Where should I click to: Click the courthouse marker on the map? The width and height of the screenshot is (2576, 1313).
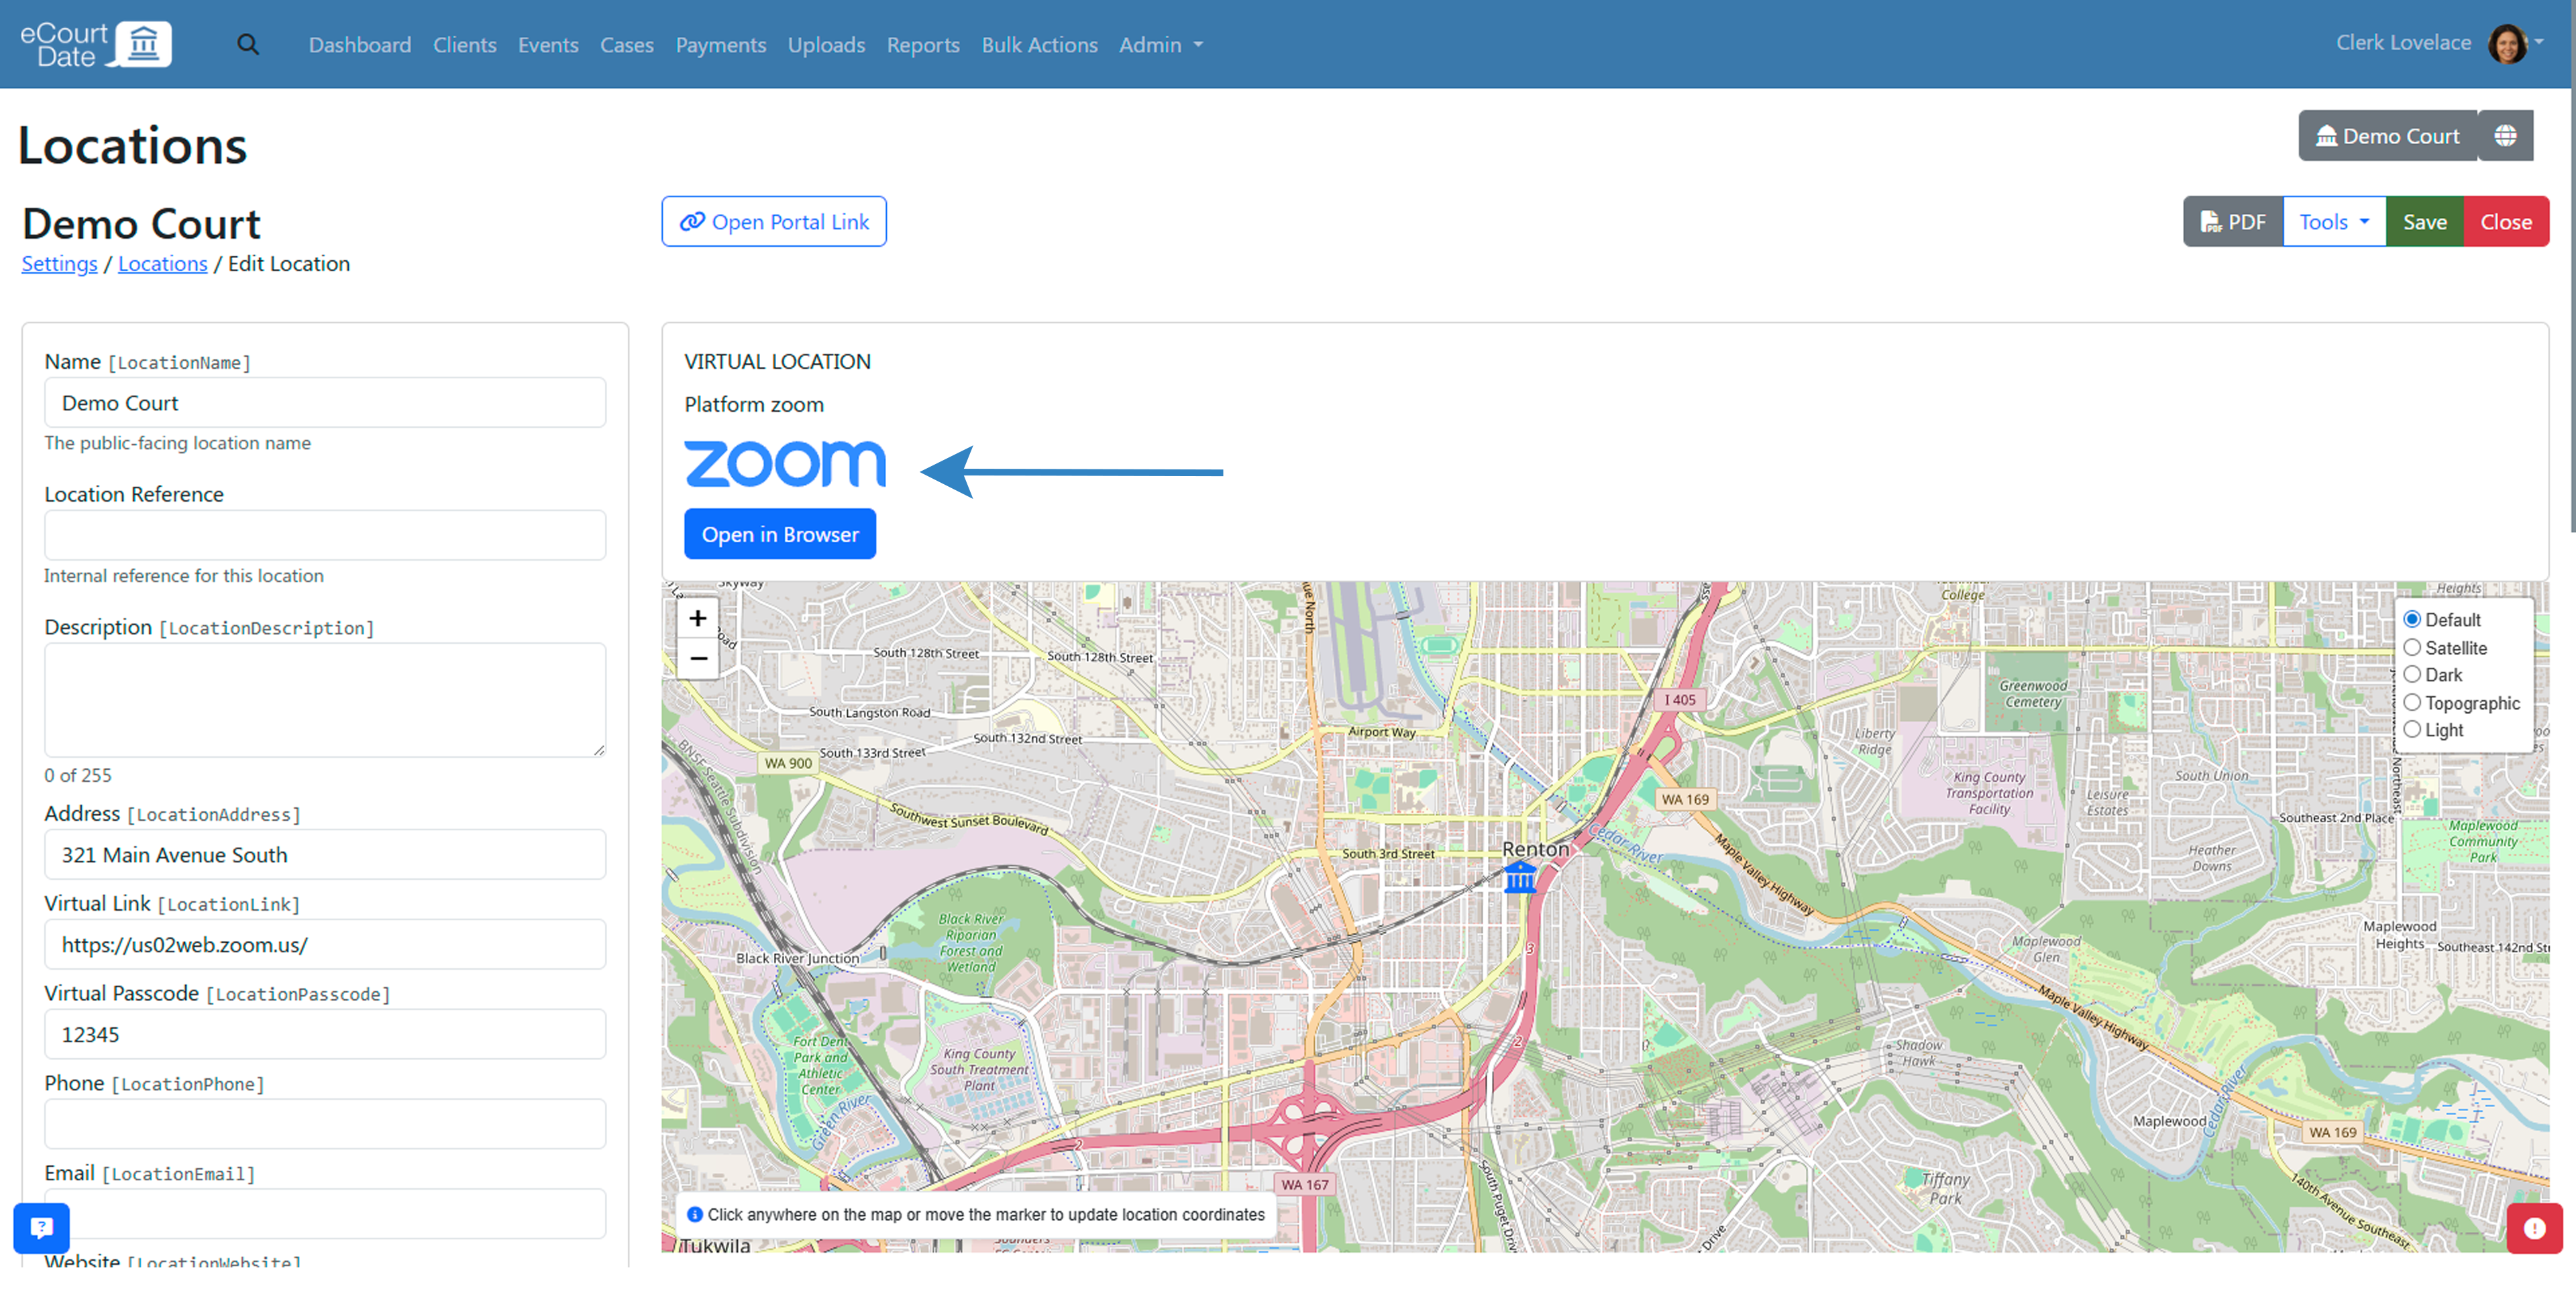1520,877
